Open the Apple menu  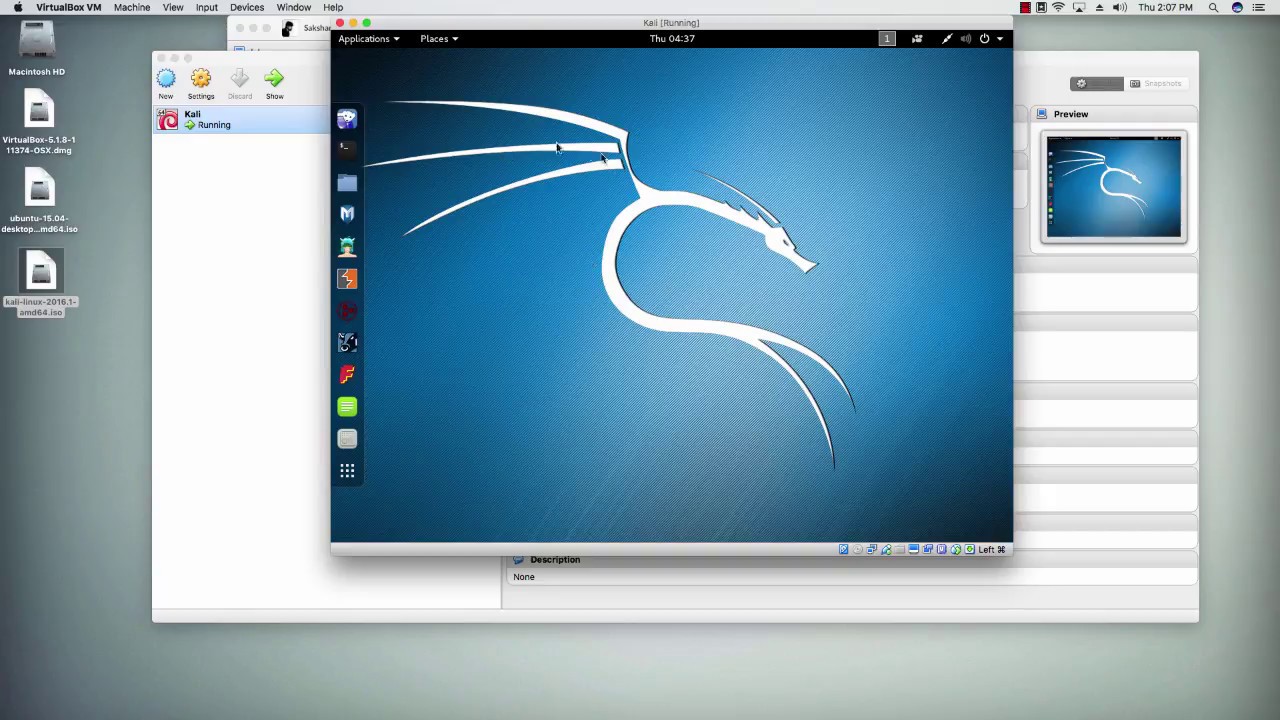pos(17,7)
